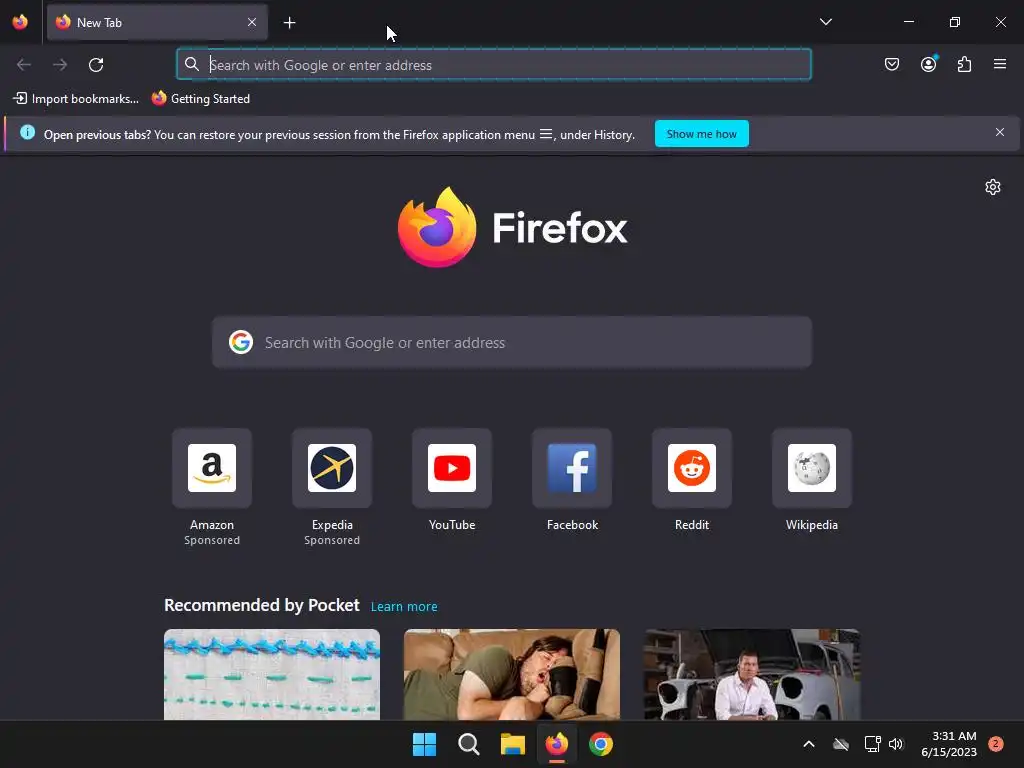The image size is (1024, 768).
Task: Click the Recommended by Pocket heading
Action: pyautogui.click(x=261, y=605)
